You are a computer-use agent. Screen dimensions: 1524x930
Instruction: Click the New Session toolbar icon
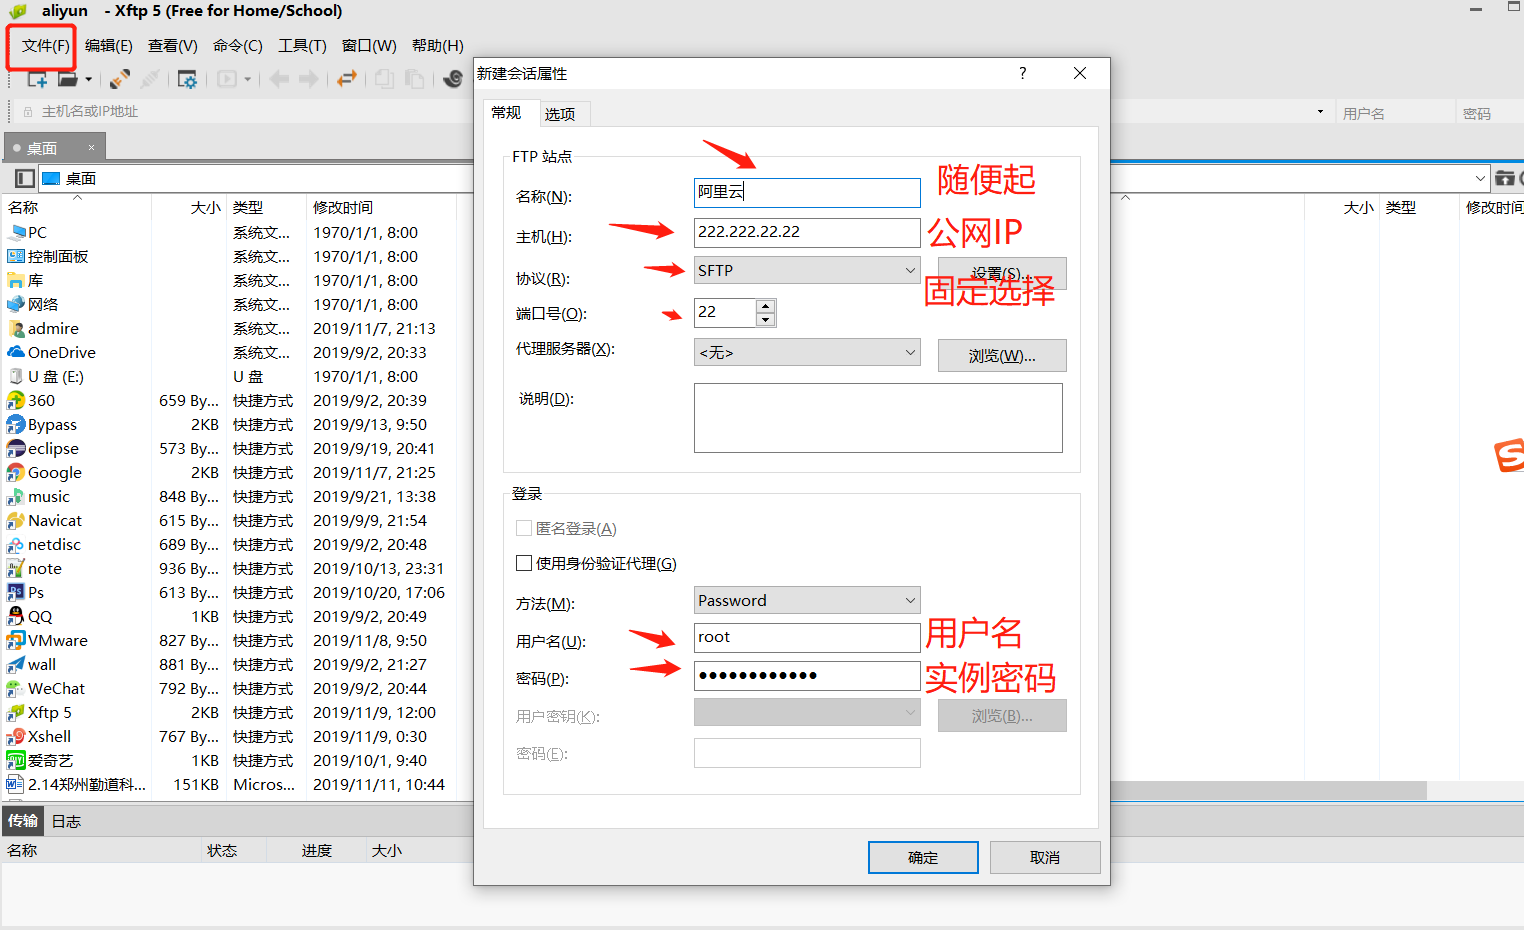pyautogui.click(x=37, y=79)
